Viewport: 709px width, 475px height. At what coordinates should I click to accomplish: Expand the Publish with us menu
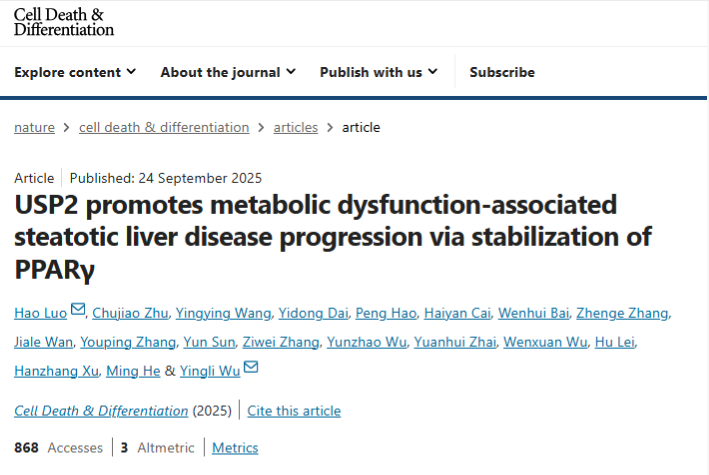click(379, 72)
